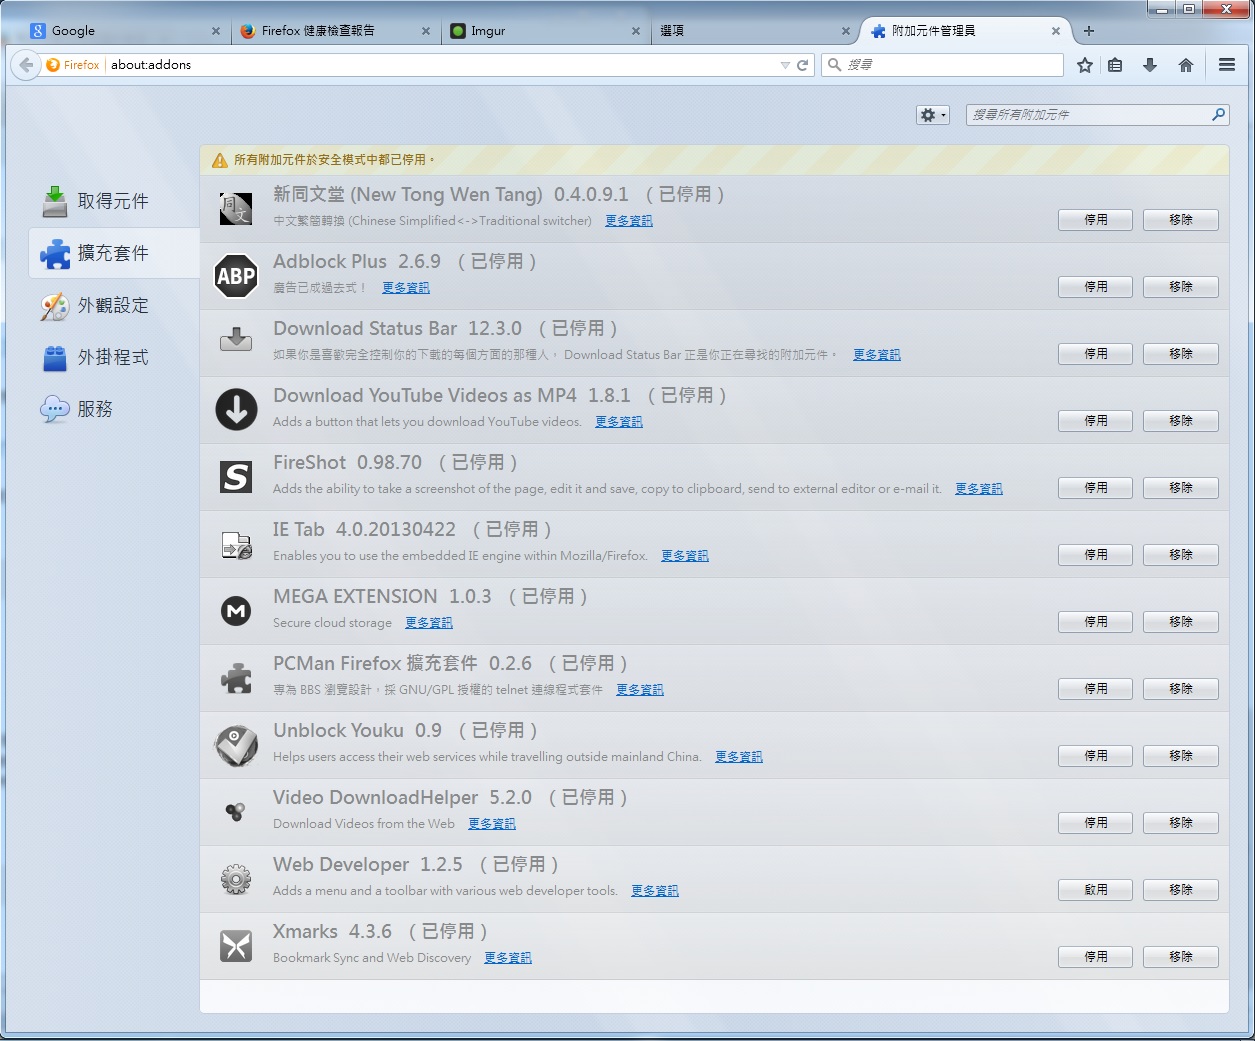Go to Firefox home page icon
Screen dimensions: 1255x1041
[1186, 65]
